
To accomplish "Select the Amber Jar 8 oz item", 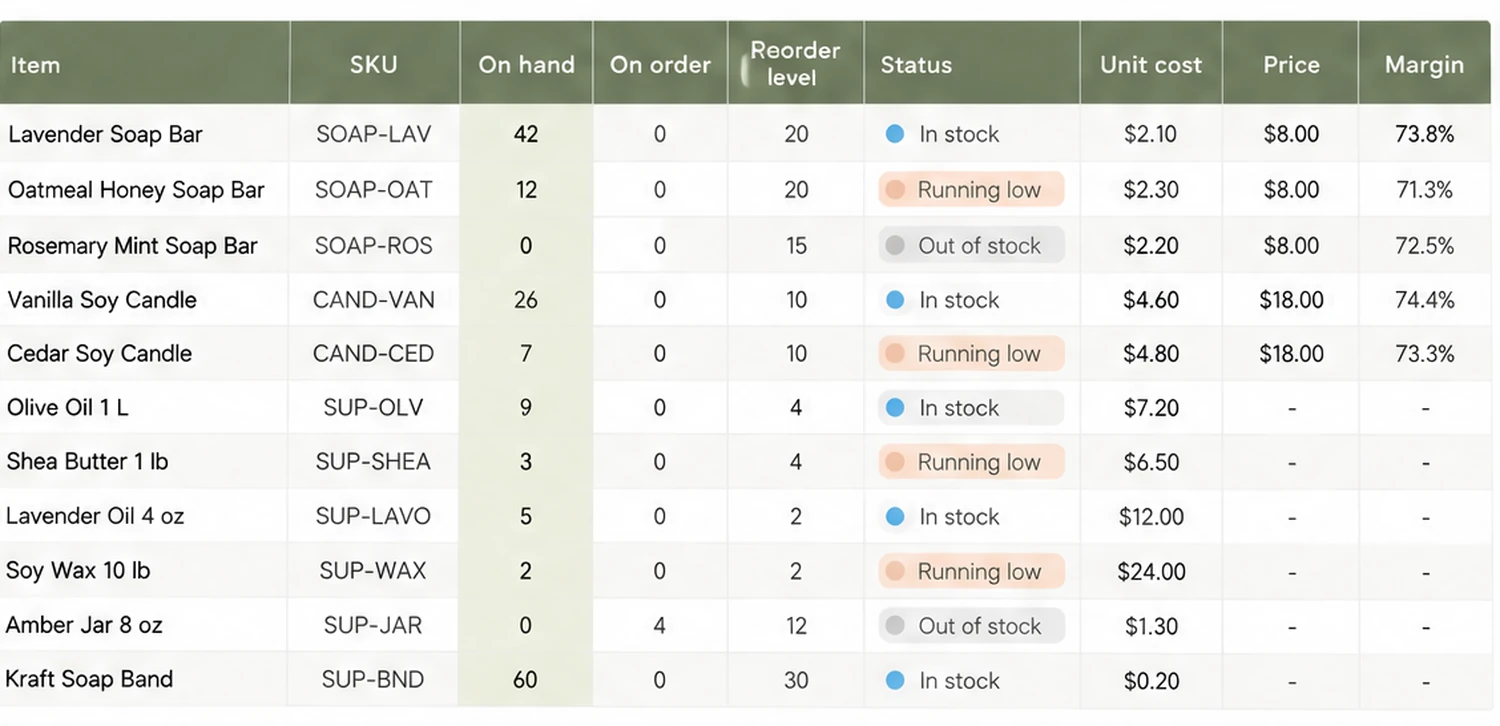I will [84, 626].
